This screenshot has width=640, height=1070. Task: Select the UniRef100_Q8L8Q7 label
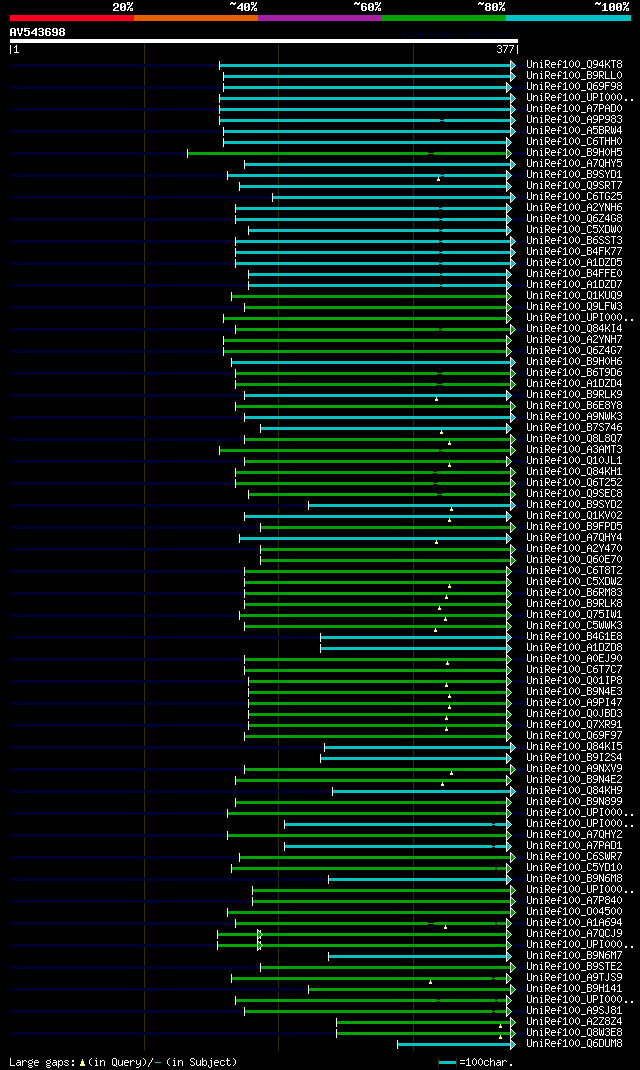(574, 438)
